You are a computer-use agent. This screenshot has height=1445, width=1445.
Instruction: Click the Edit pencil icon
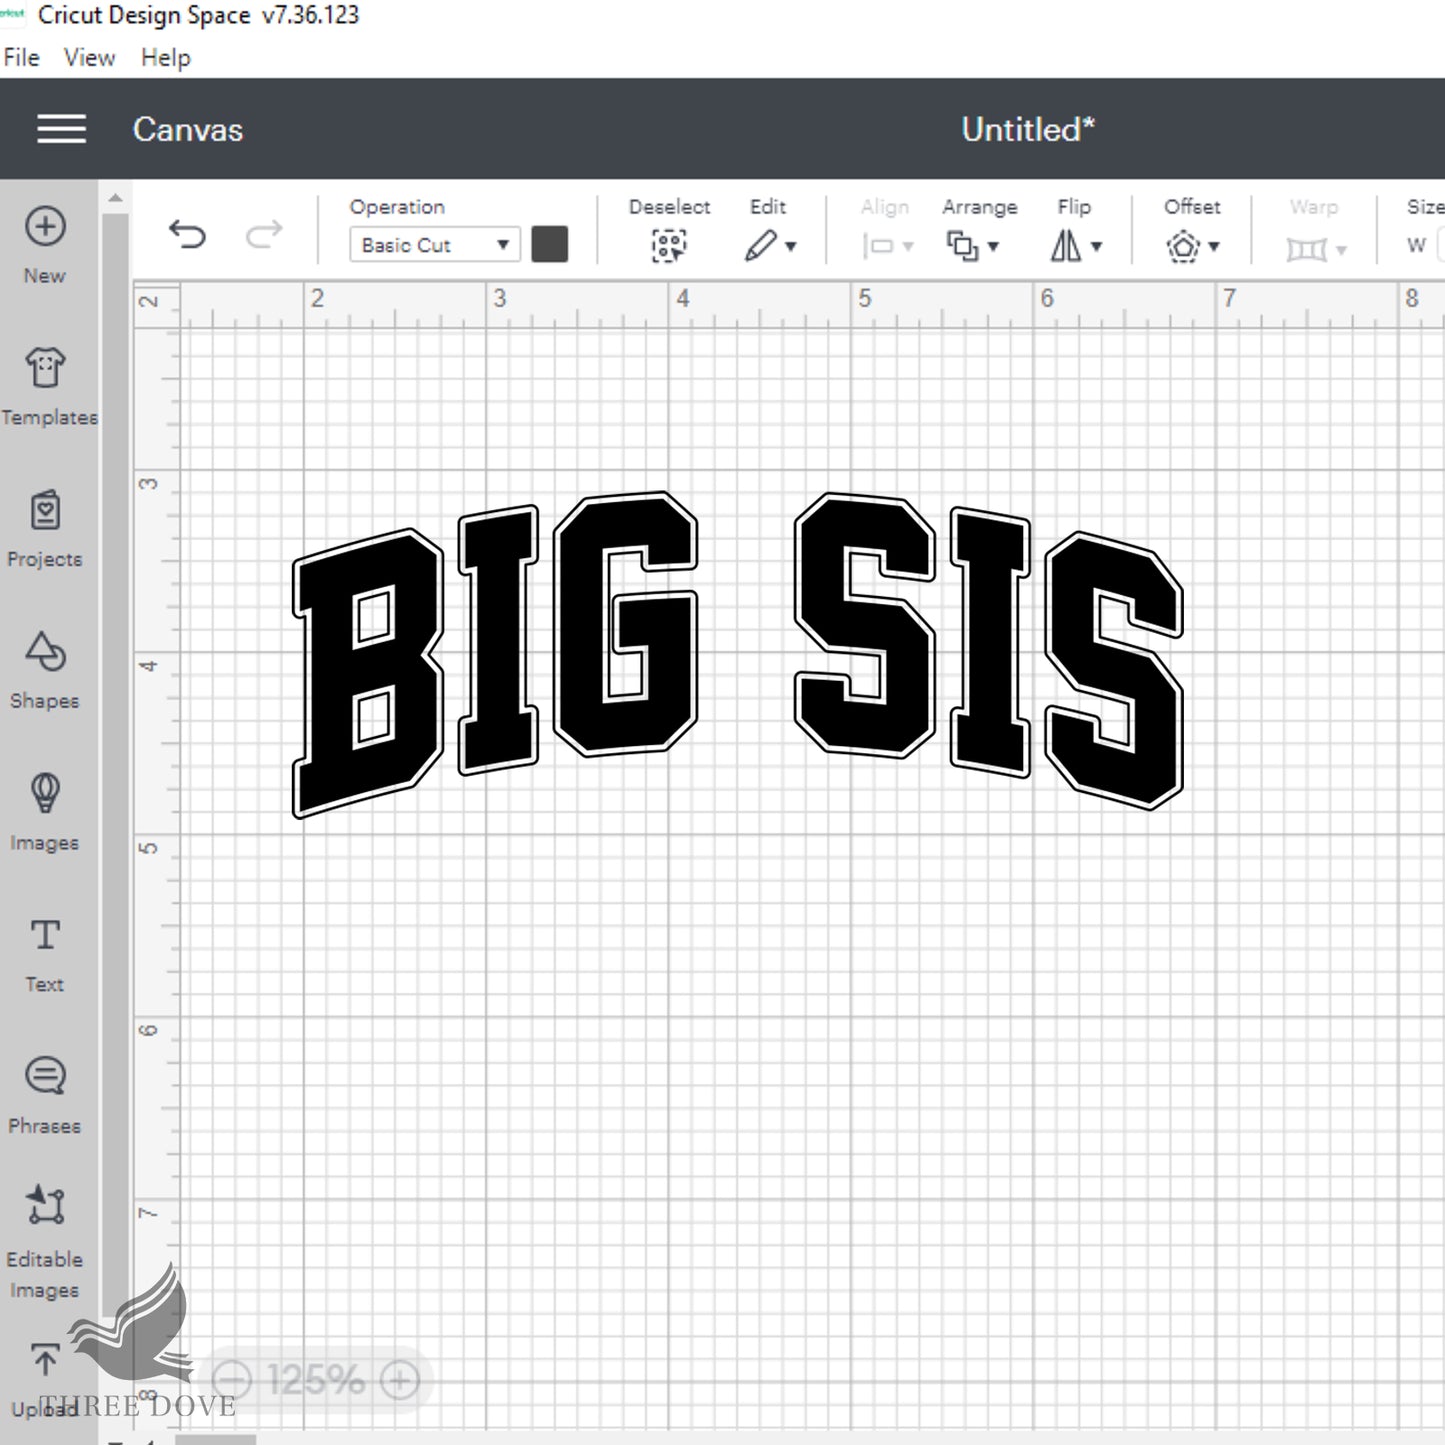[x=760, y=245]
